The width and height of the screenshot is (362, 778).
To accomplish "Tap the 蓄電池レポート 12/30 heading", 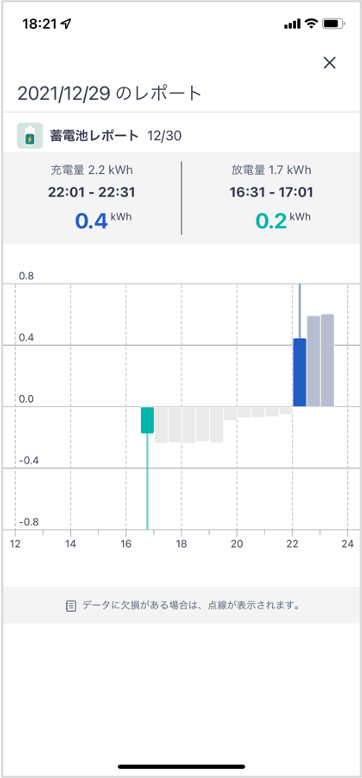I will [x=116, y=135].
